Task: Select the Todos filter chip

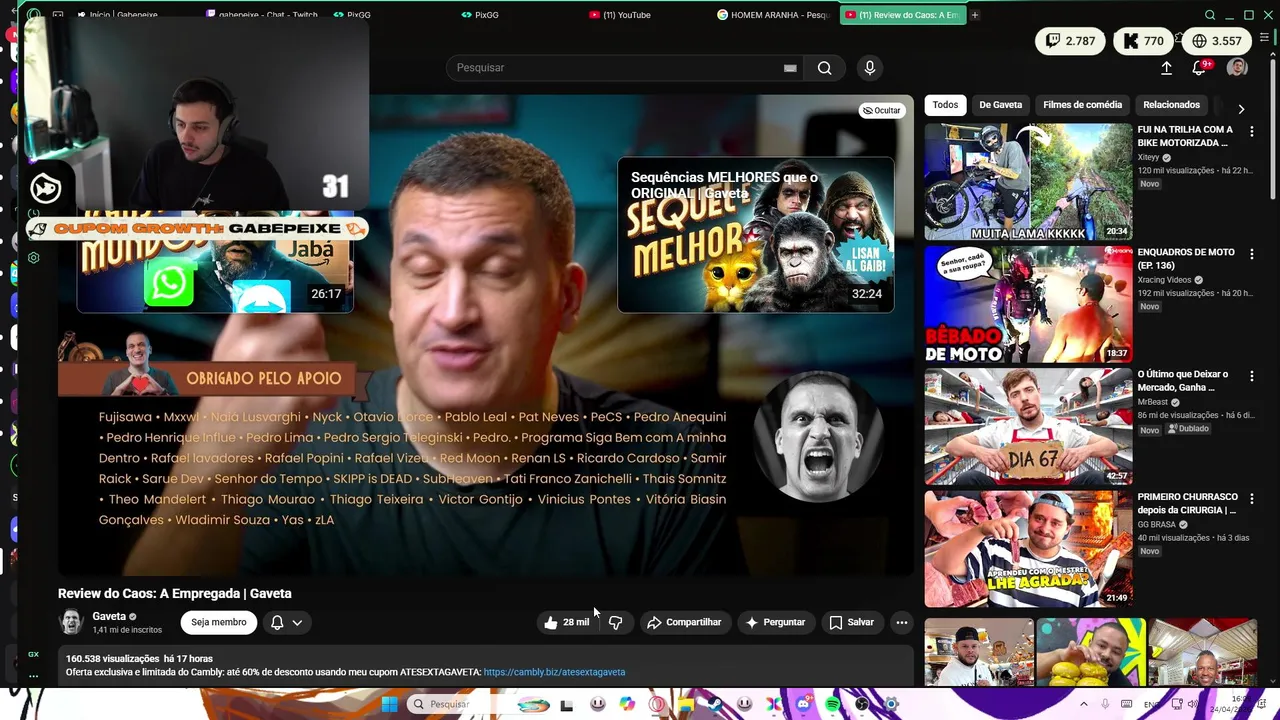Action: pyautogui.click(x=944, y=105)
